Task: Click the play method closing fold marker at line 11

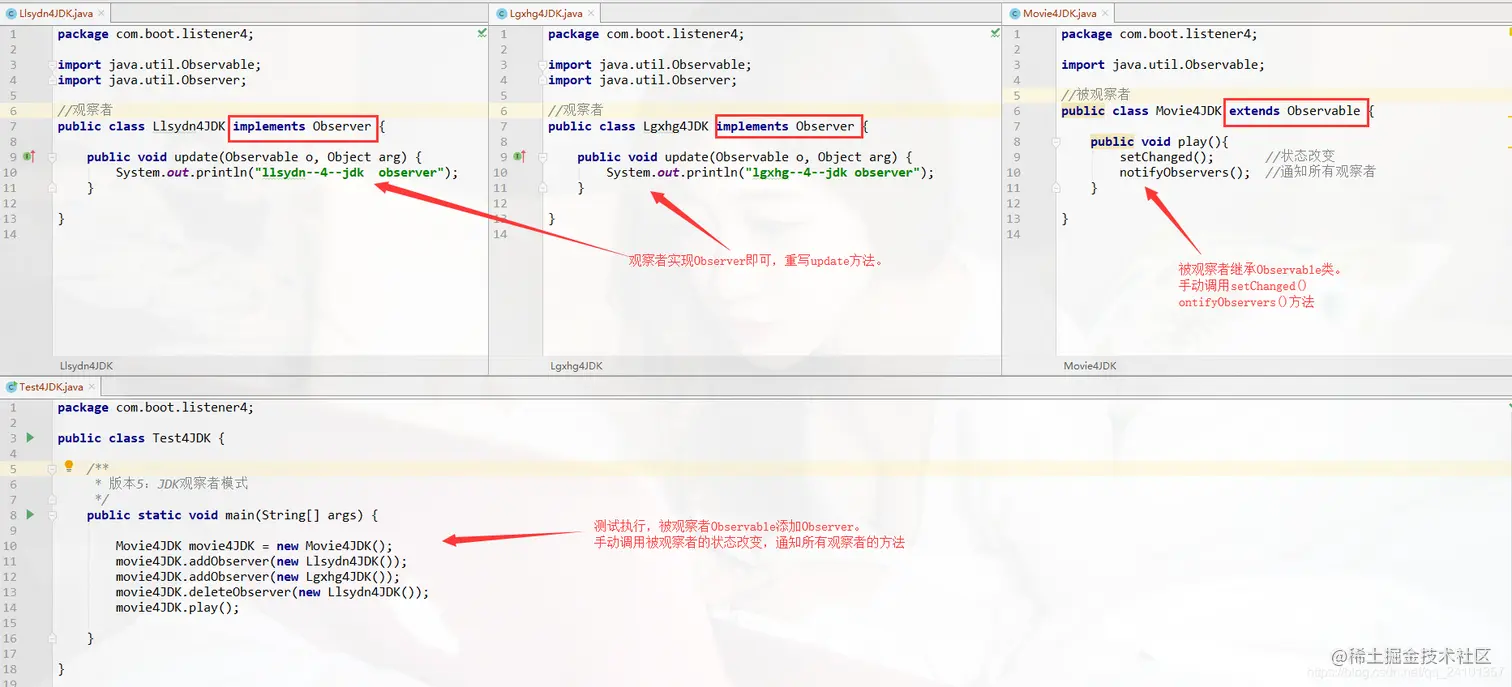Action: (x=1056, y=188)
